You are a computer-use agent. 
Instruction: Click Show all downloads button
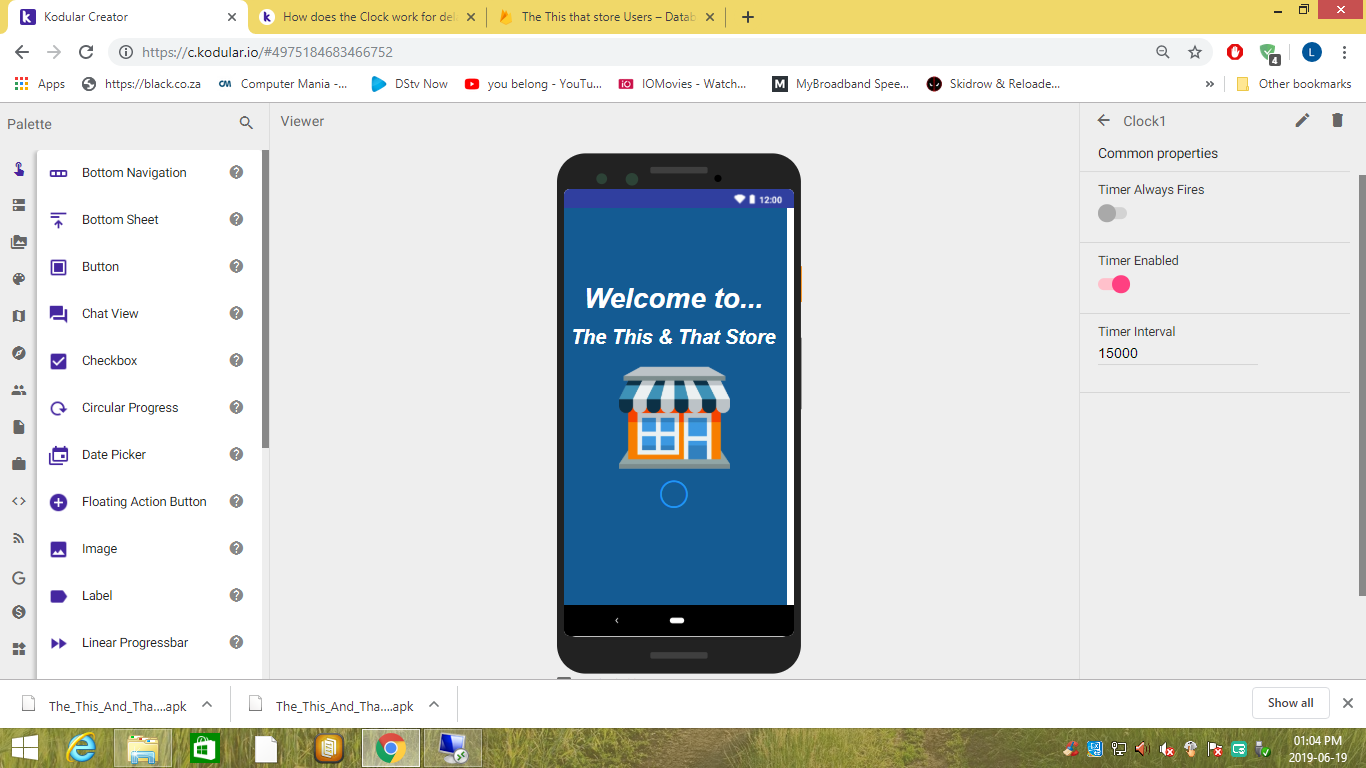point(1290,703)
